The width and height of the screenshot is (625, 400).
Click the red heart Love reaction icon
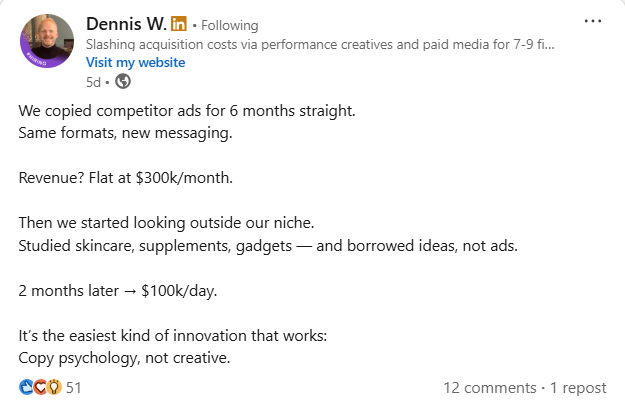pos(40,387)
